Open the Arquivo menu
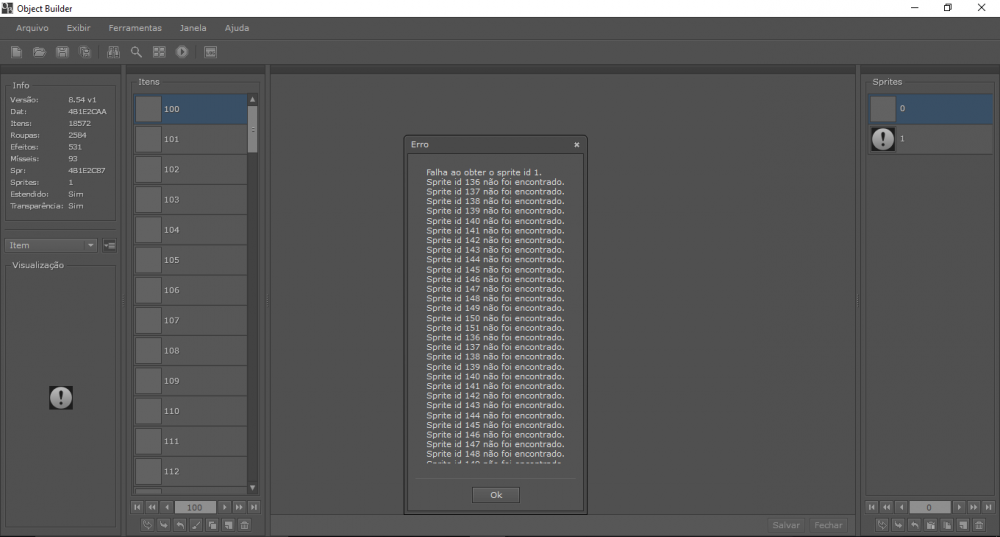The width and height of the screenshot is (1000, 537). [x=32, y=28]
